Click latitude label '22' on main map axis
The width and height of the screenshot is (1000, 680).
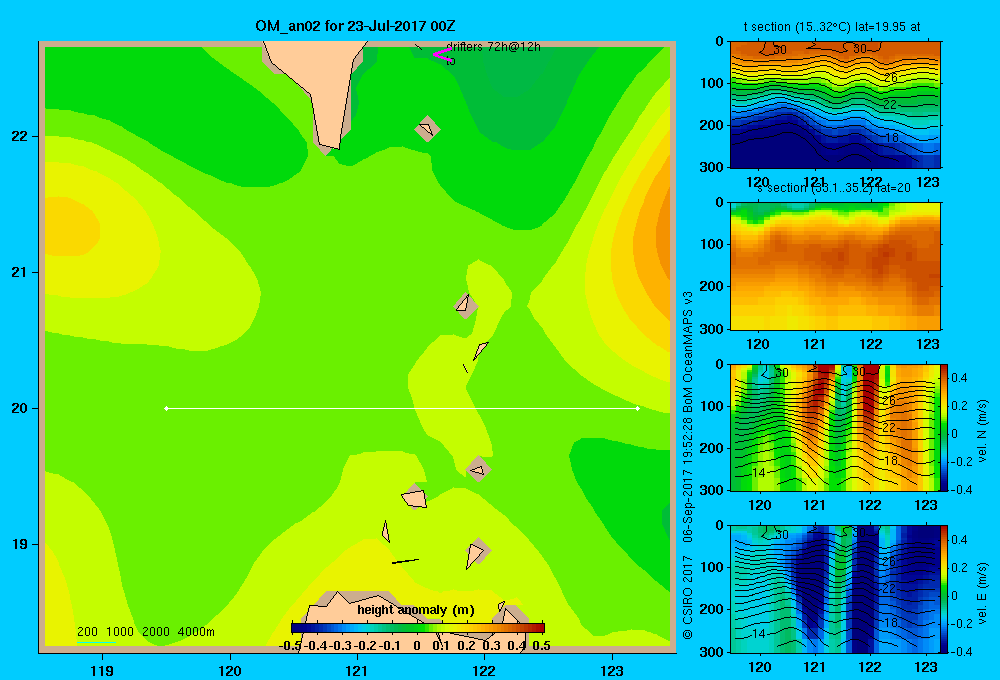coord(20,136)
